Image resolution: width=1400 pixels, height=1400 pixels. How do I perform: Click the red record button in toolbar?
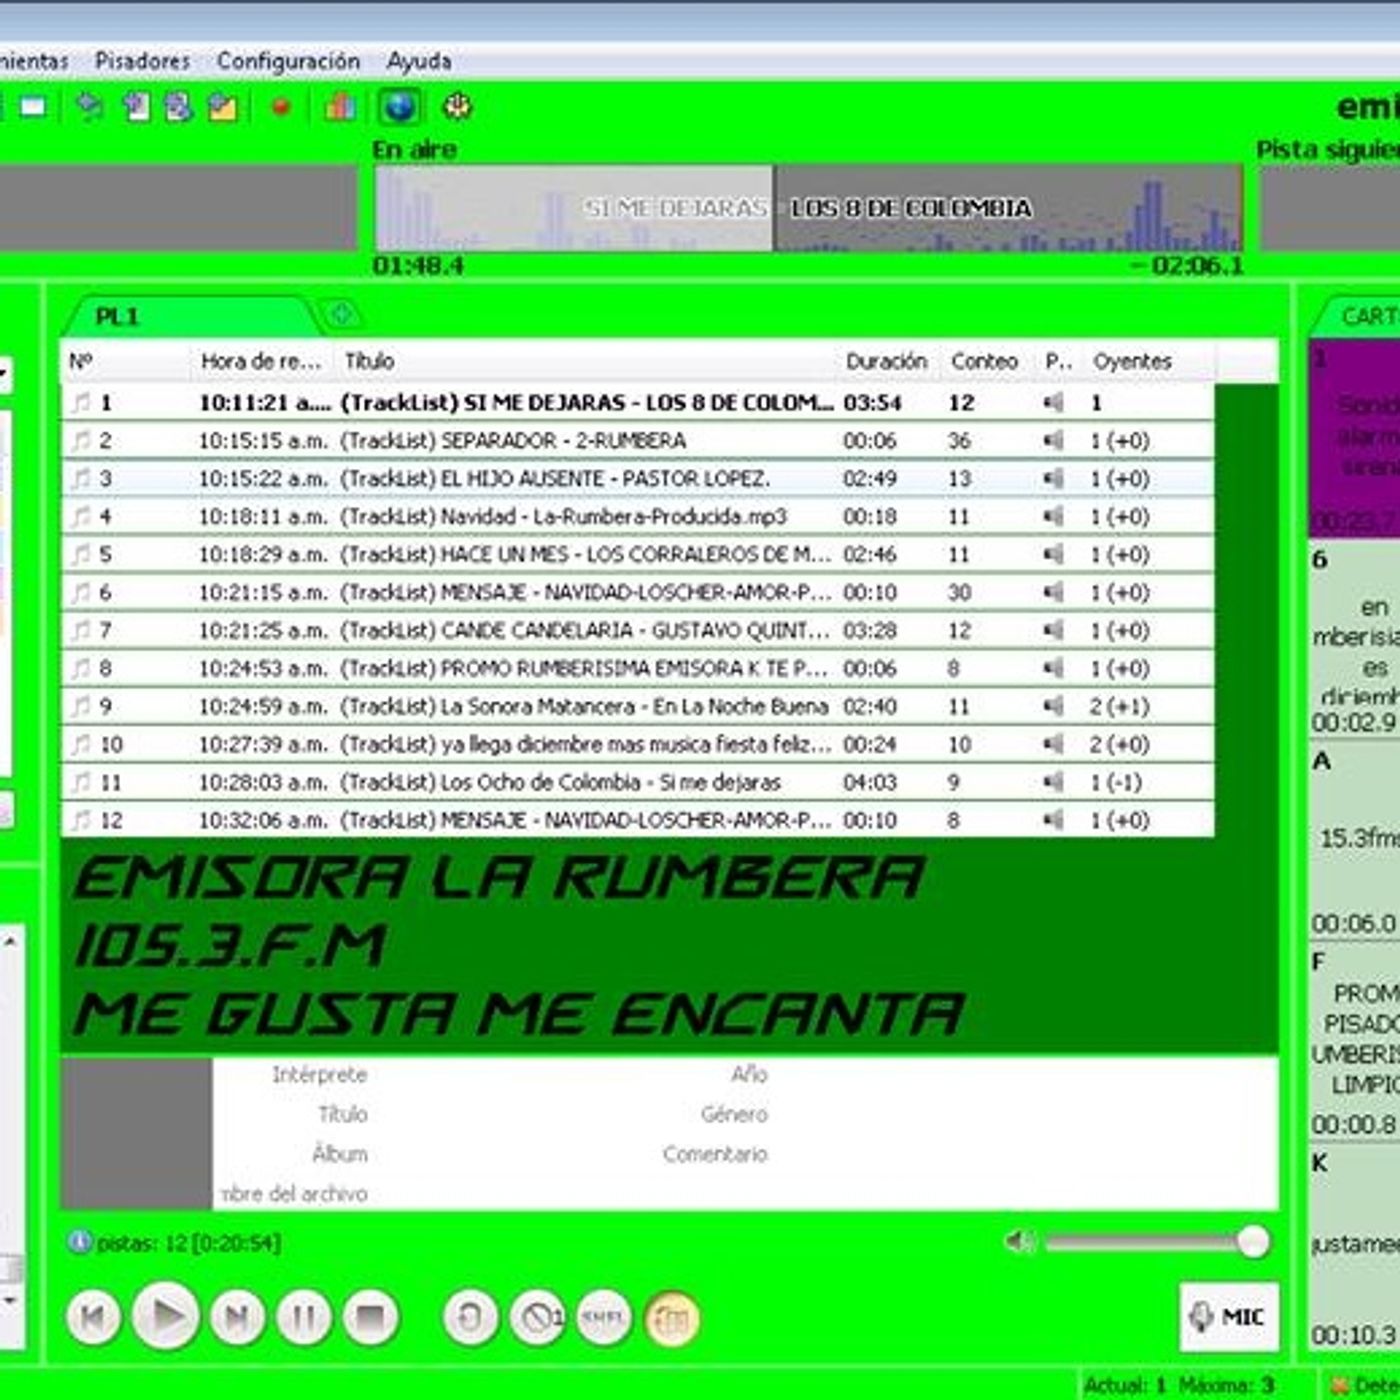[x=281, y=107]
